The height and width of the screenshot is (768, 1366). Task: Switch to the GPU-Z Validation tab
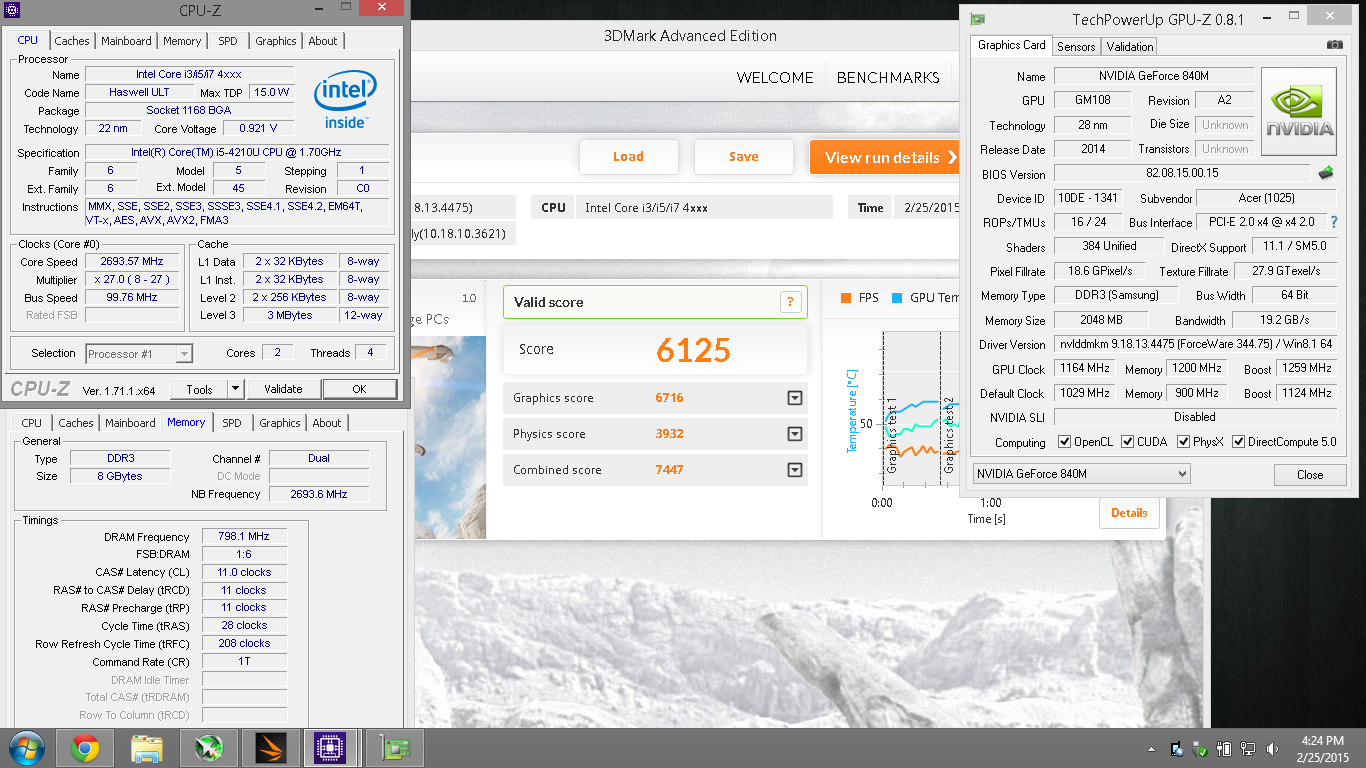tap(1130, 47)
